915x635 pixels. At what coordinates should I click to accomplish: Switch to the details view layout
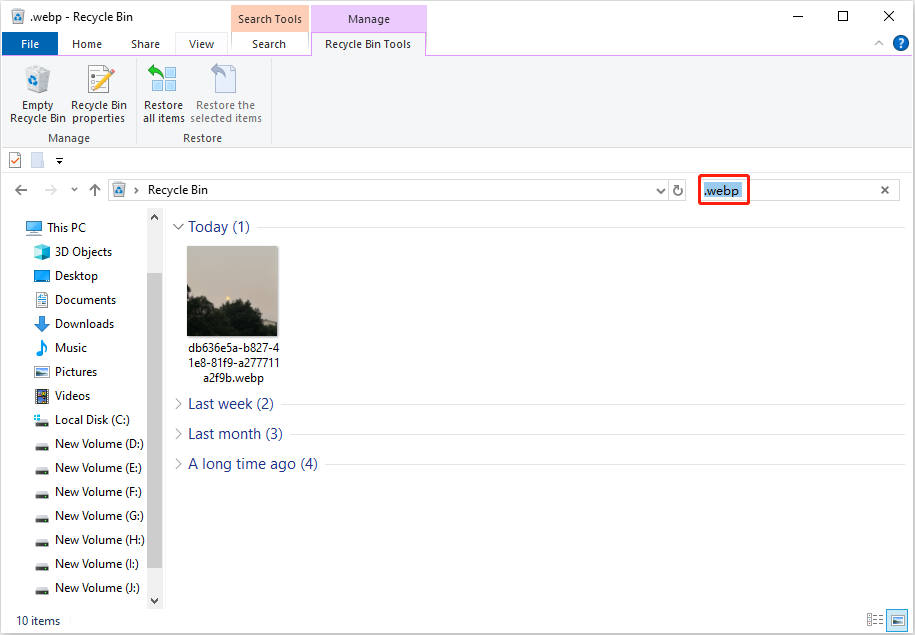875,620
